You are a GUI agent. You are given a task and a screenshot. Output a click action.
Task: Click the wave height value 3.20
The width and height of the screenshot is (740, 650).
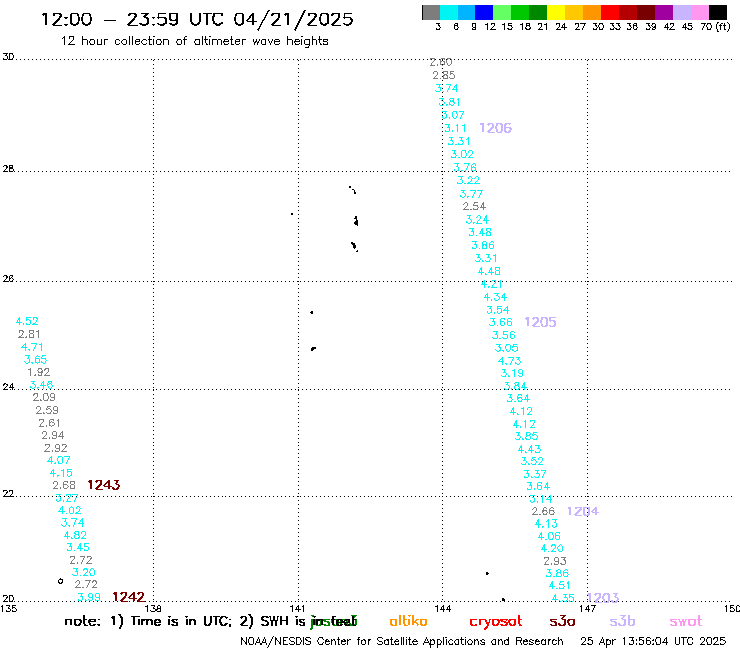pos(84,572)
